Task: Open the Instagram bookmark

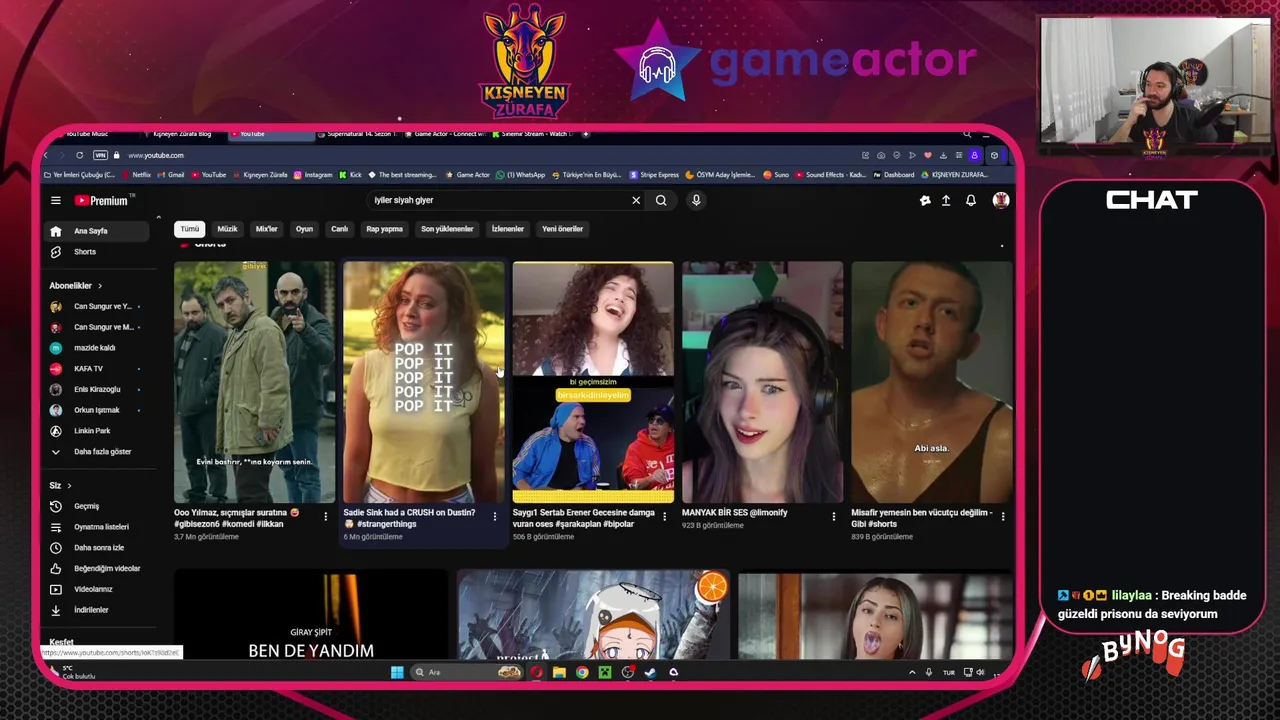Action: tap(312, 175)
